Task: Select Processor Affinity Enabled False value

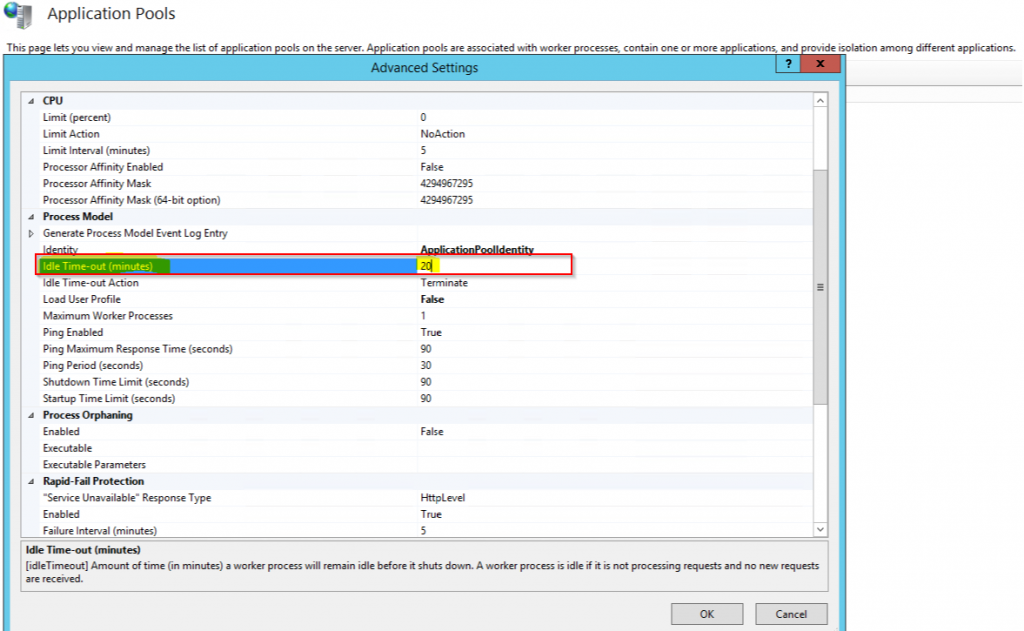Action: [432, 167]
